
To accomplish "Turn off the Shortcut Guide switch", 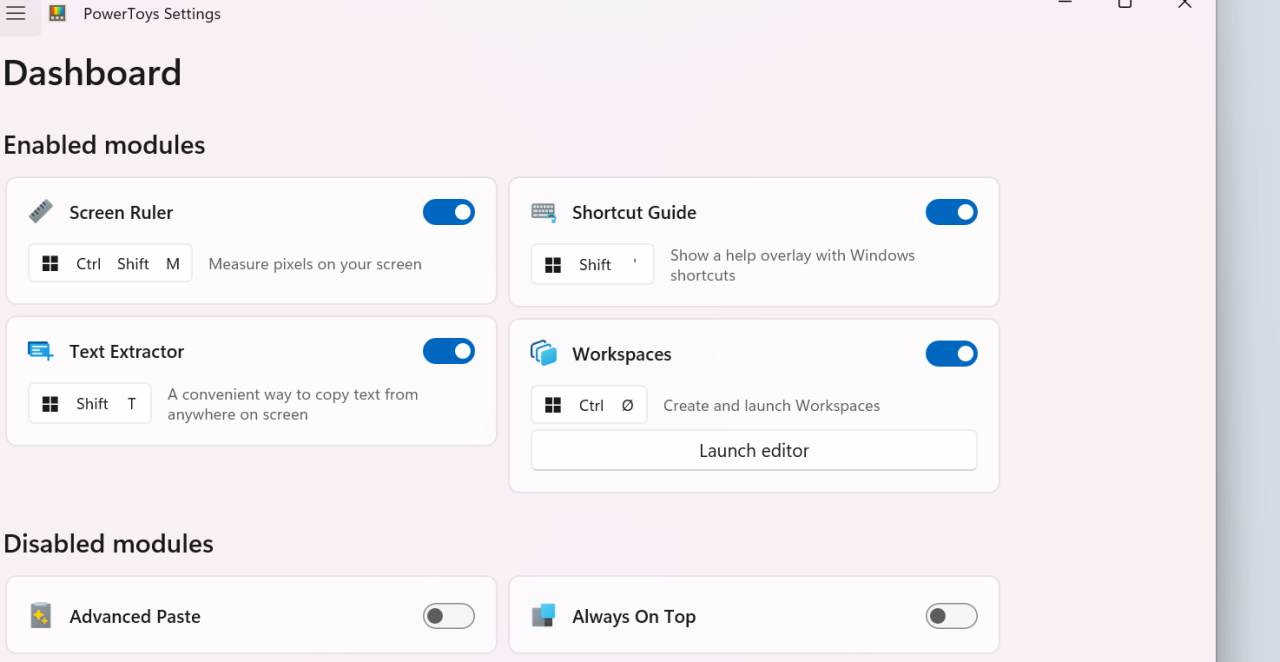I will [951, 212].
